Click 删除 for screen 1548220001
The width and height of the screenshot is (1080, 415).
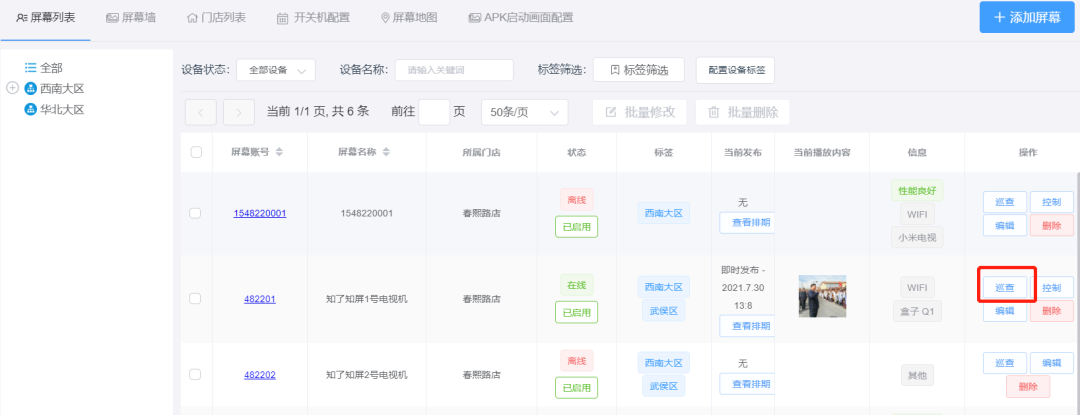click(1052, 225)
